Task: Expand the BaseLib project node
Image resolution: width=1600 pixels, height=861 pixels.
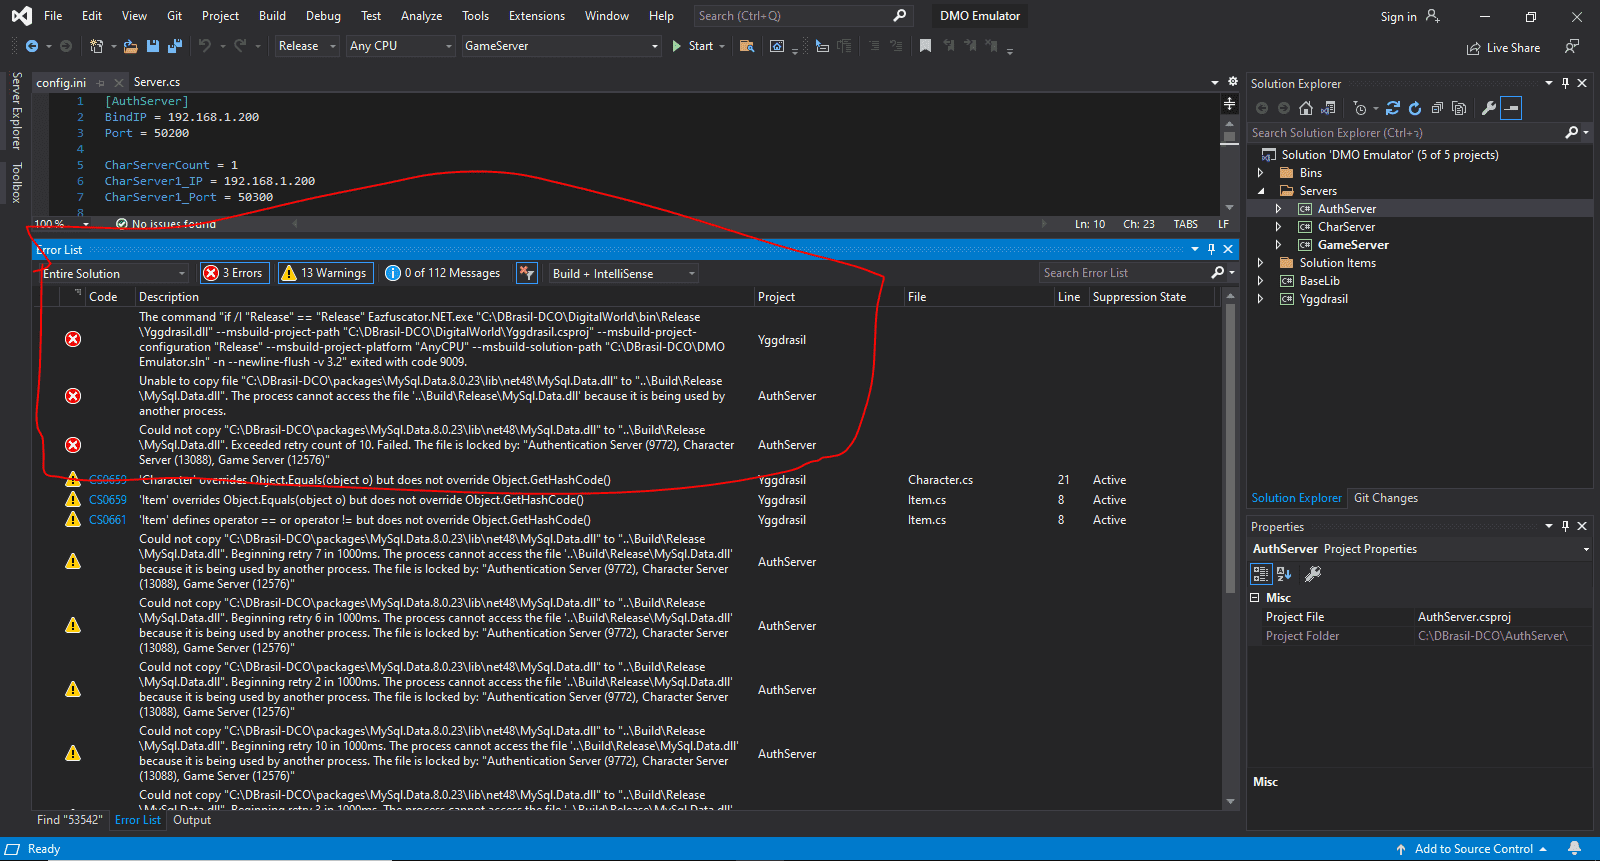Action: (1260, 281)
